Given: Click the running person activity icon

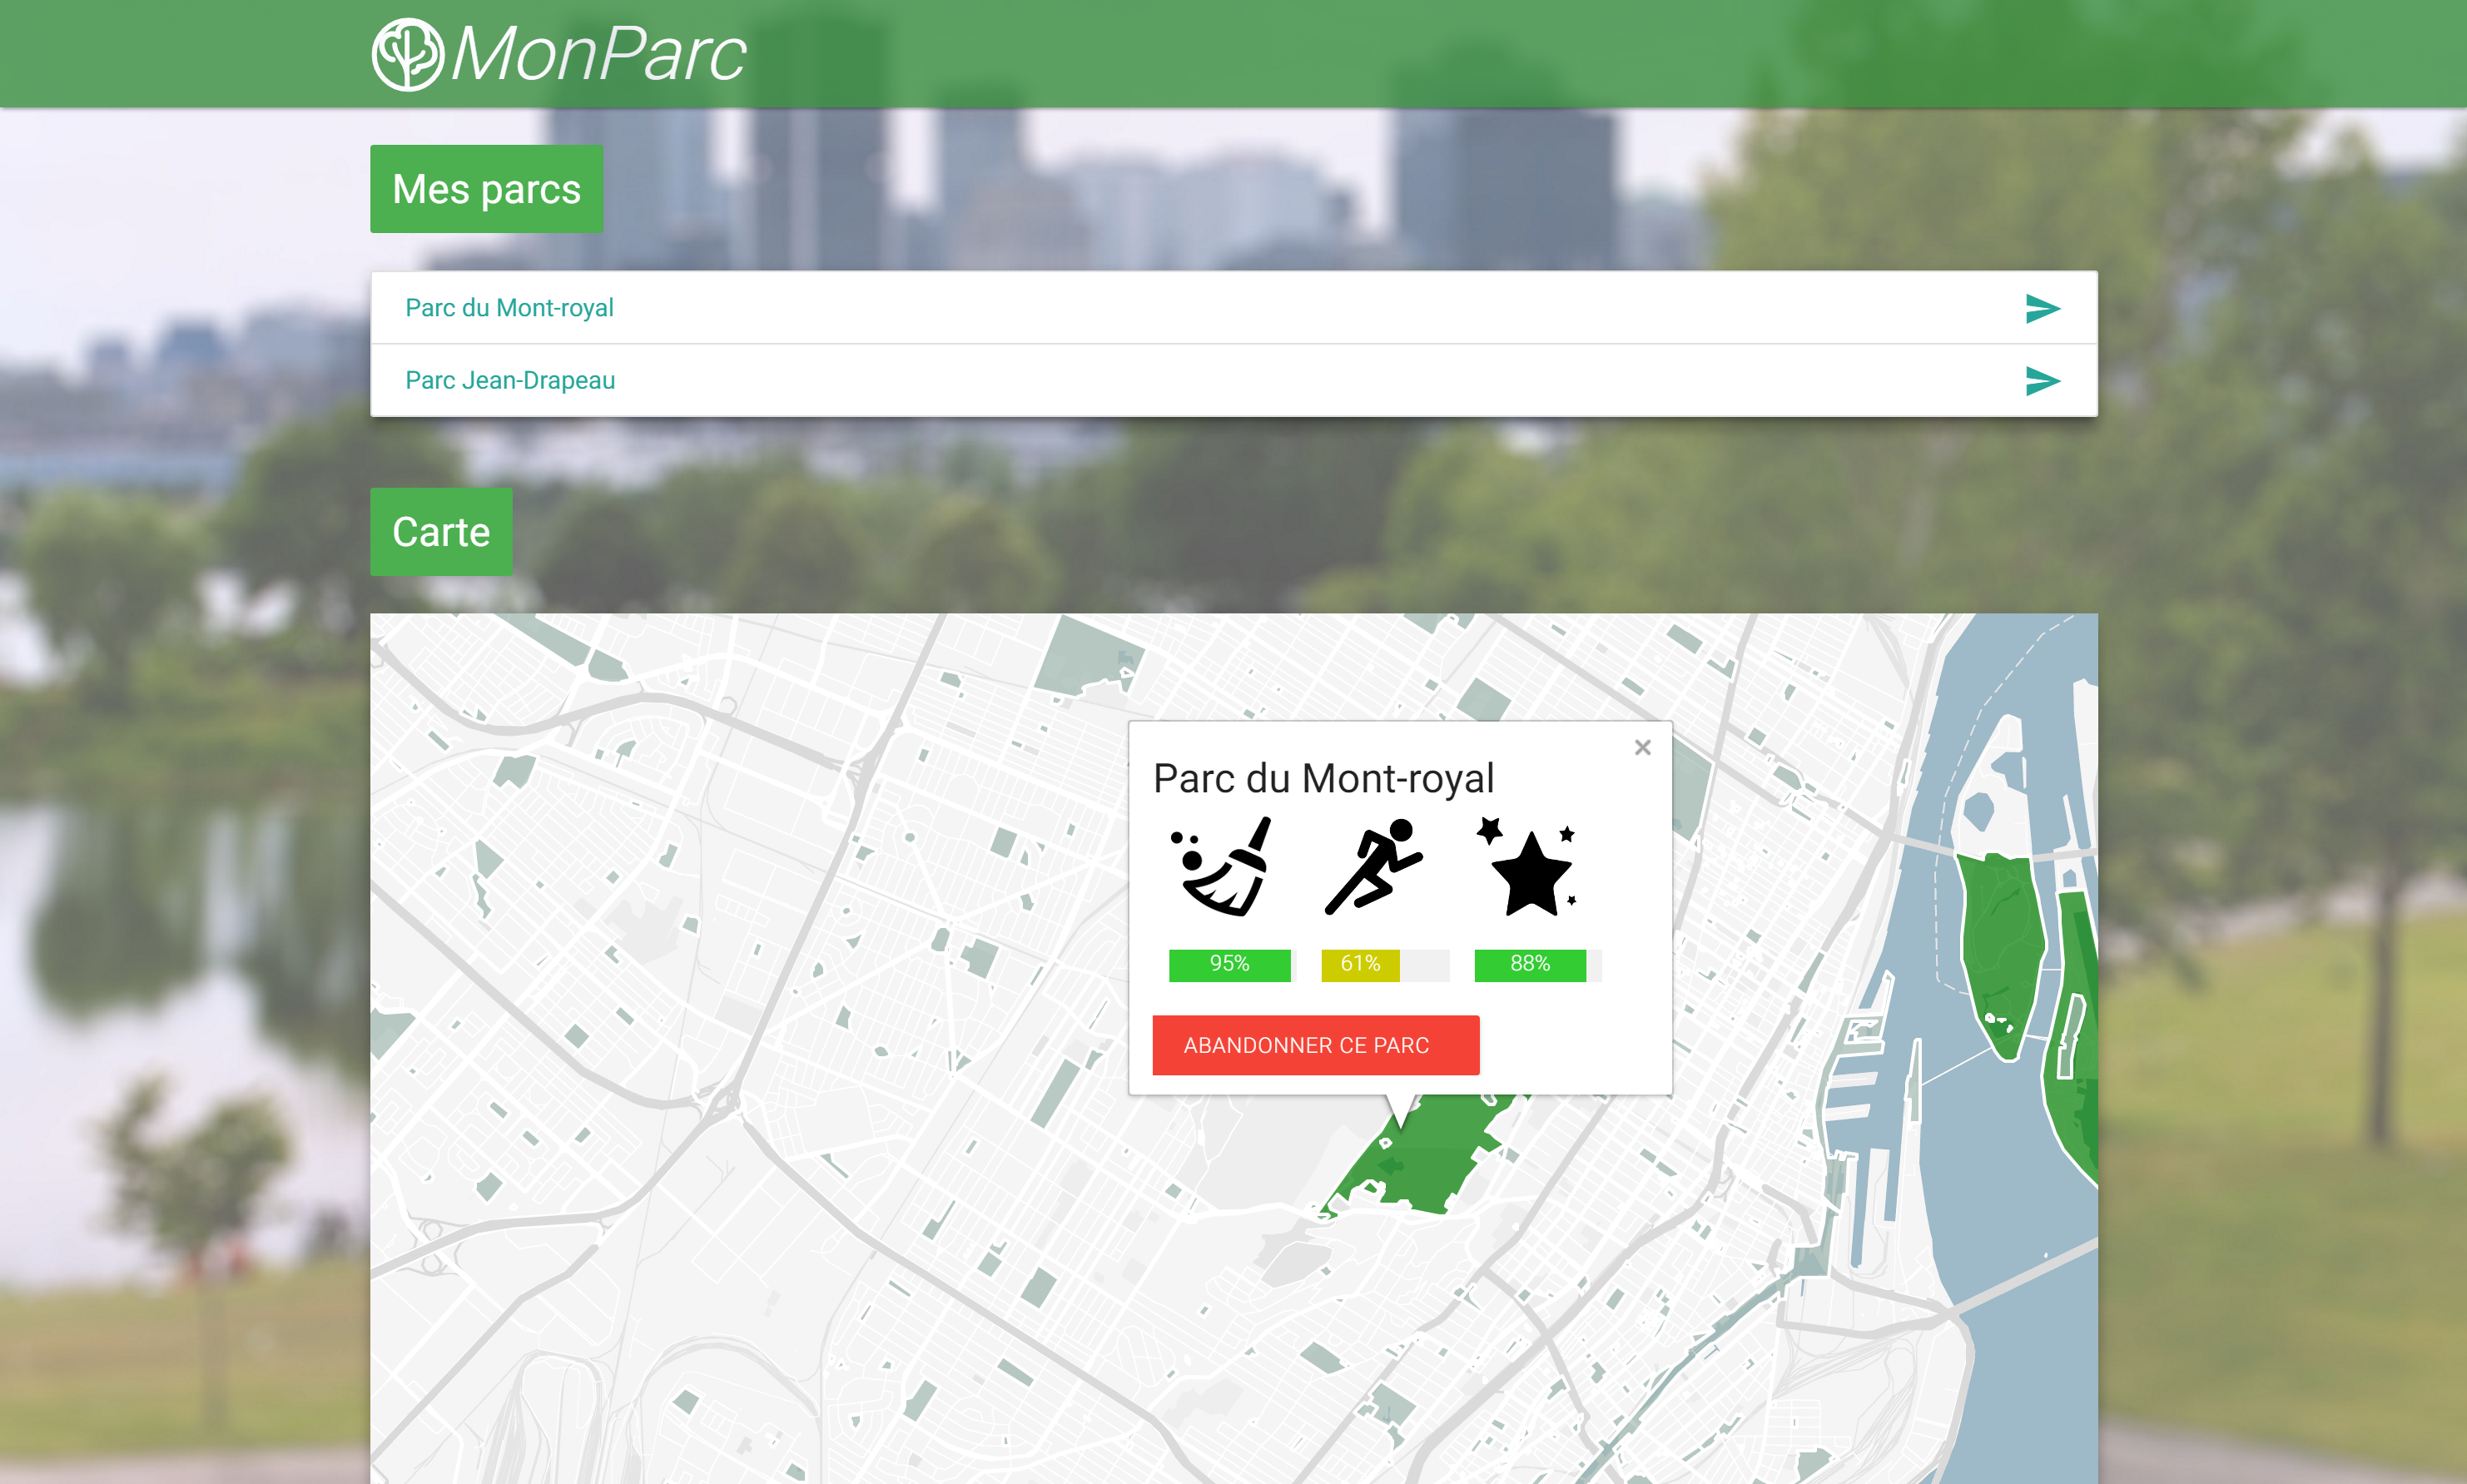Looking at the screenshot, I should click(1375, 867).
